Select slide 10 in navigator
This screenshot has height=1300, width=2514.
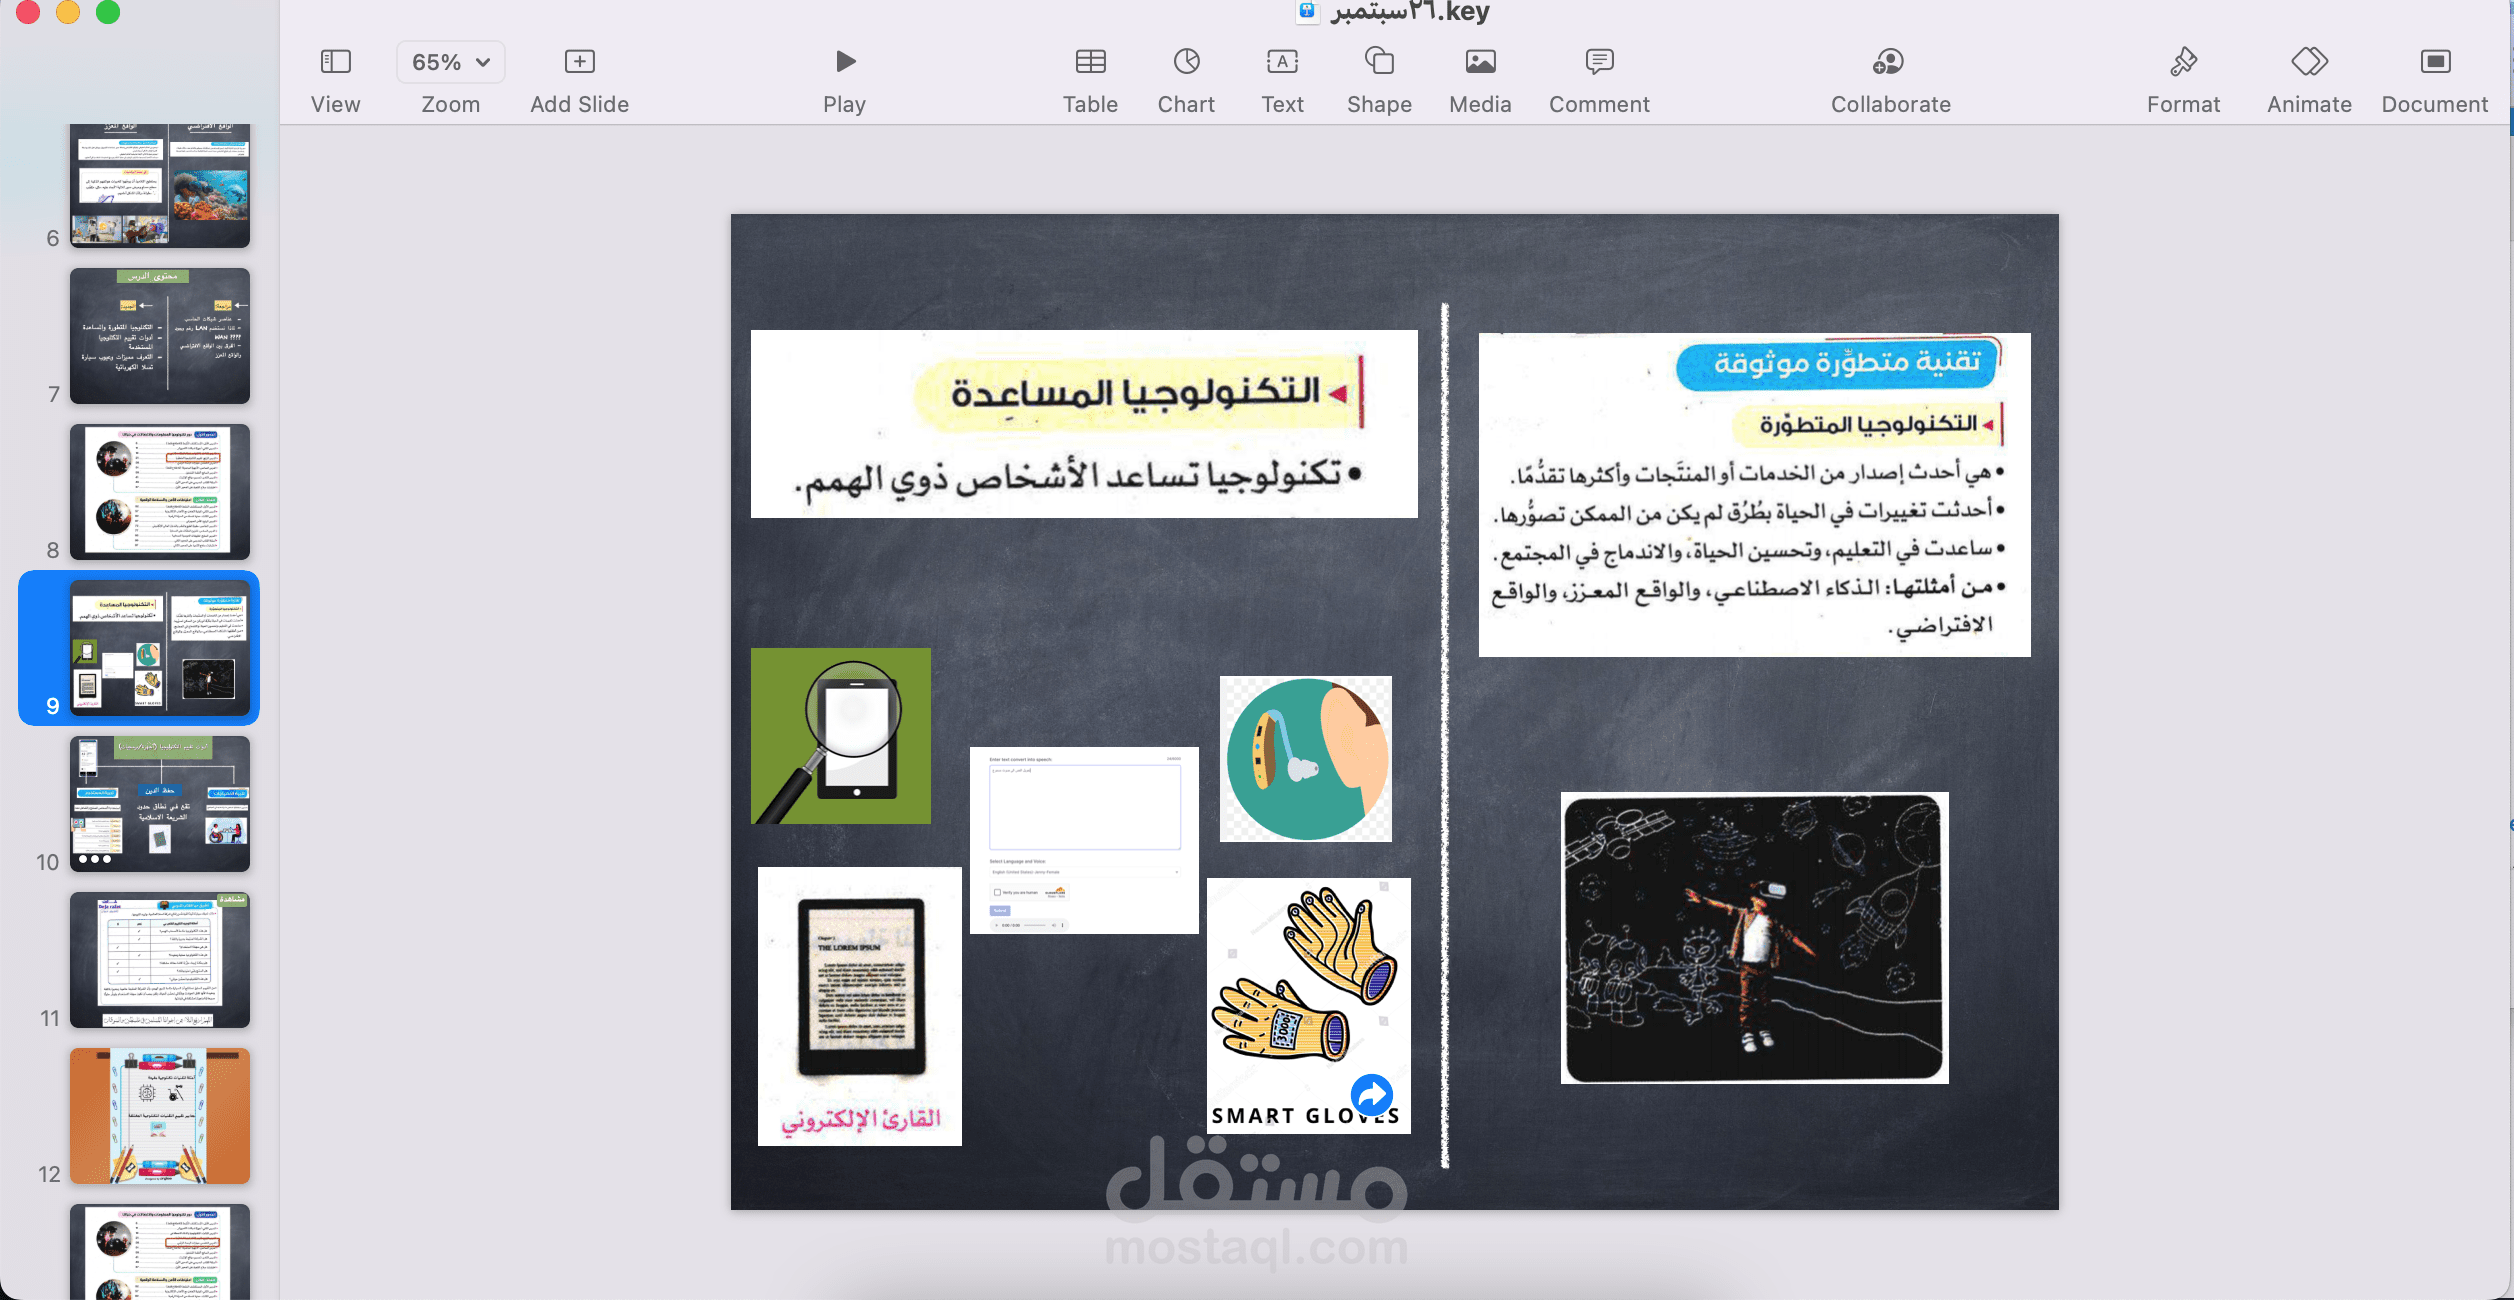(x=160, y=803)
